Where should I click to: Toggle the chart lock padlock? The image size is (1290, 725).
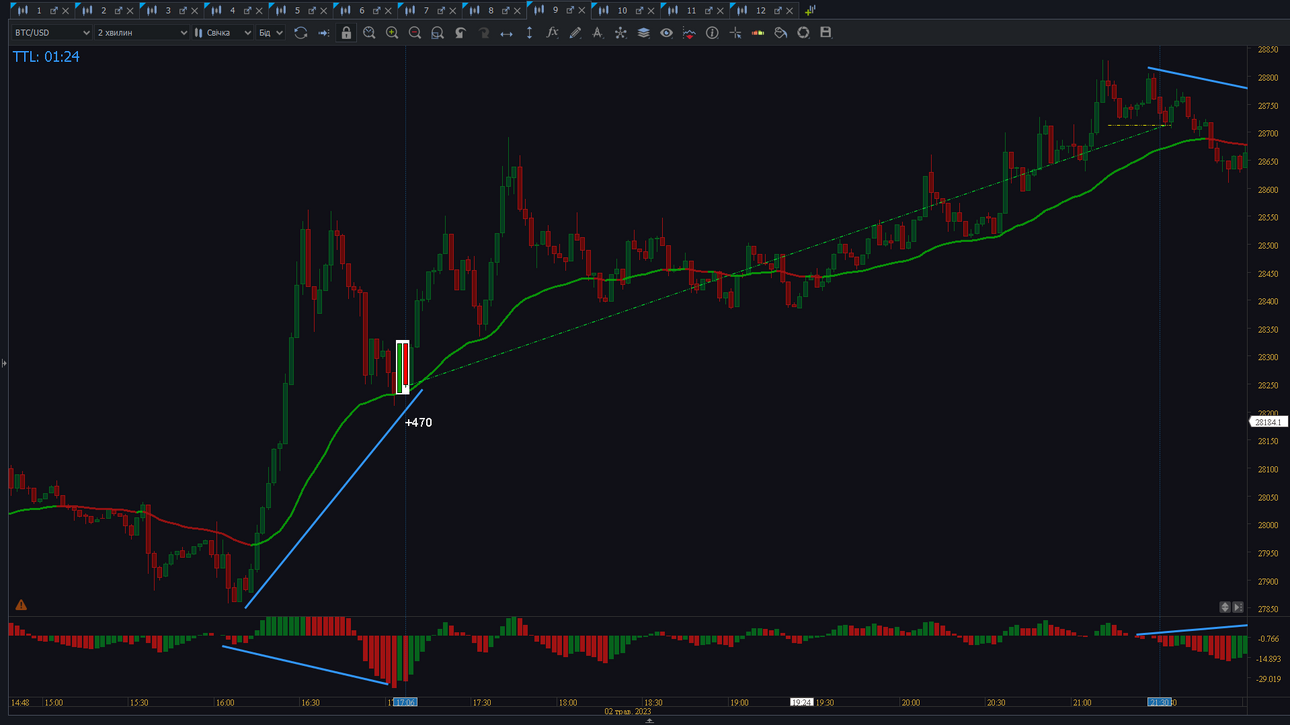pos(346,33)
